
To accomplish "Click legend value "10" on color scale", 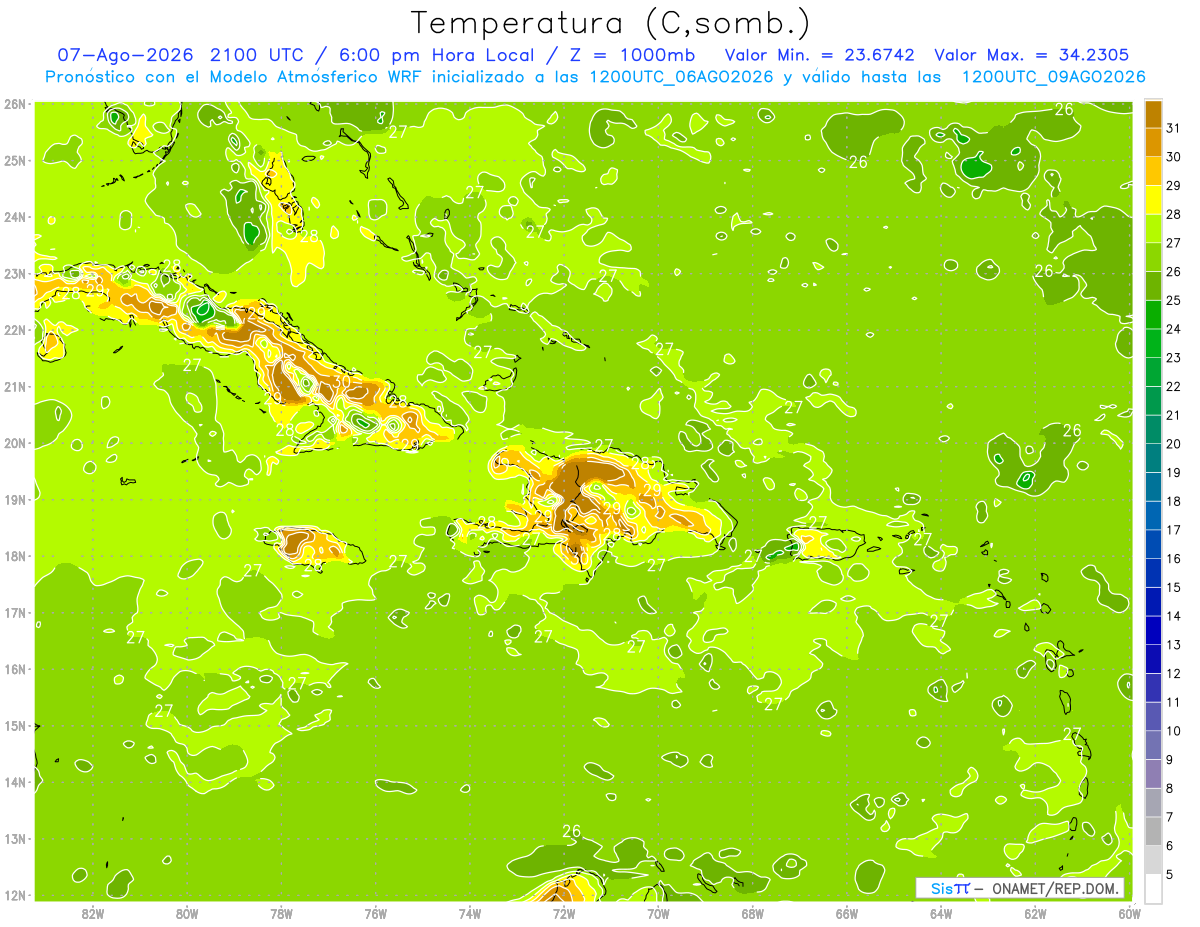I will click(x=1174, y=731).
